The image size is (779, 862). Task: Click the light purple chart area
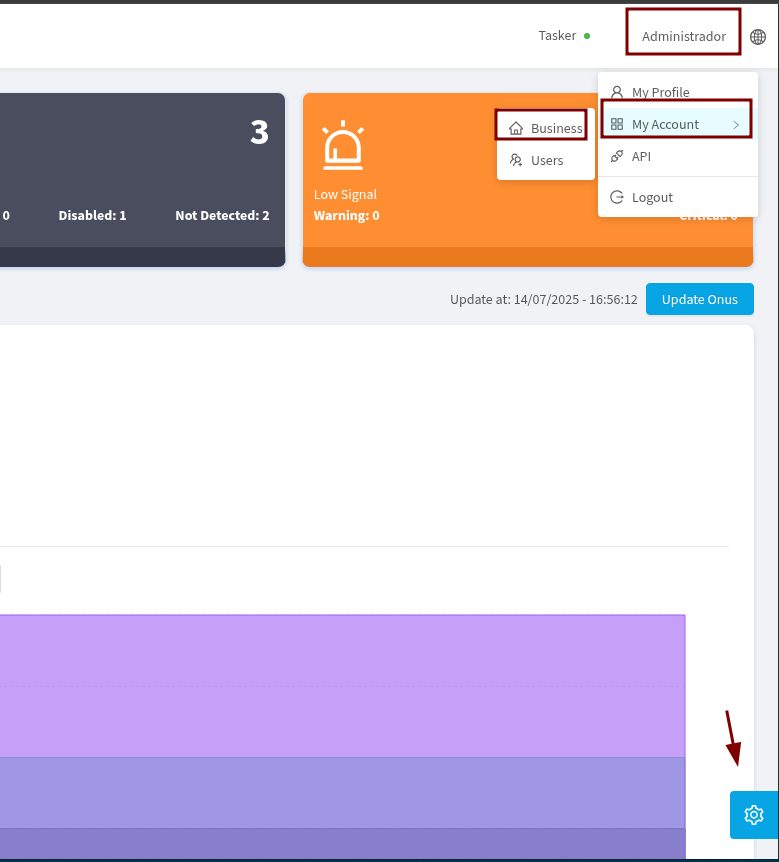(340, 685)
